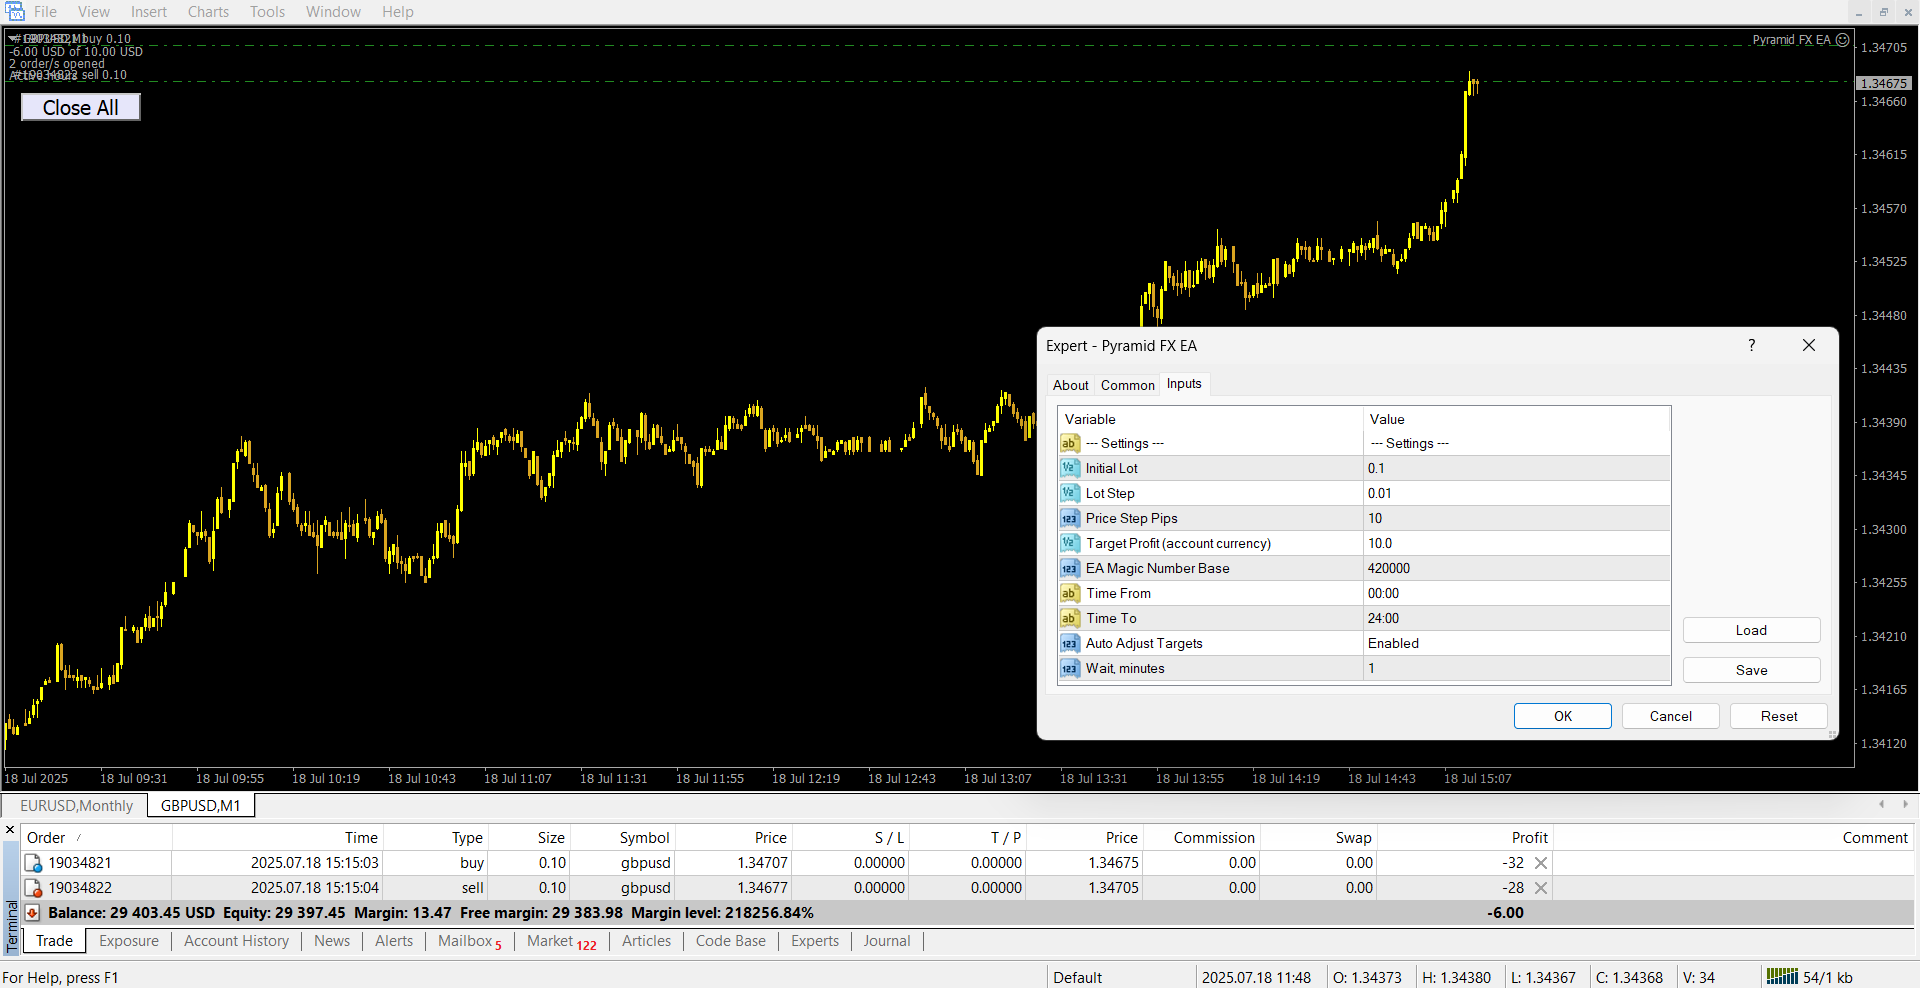Click the Pyramid FX EA smiley icon
Screen dimensions: 1920x988
(1842, 40)
